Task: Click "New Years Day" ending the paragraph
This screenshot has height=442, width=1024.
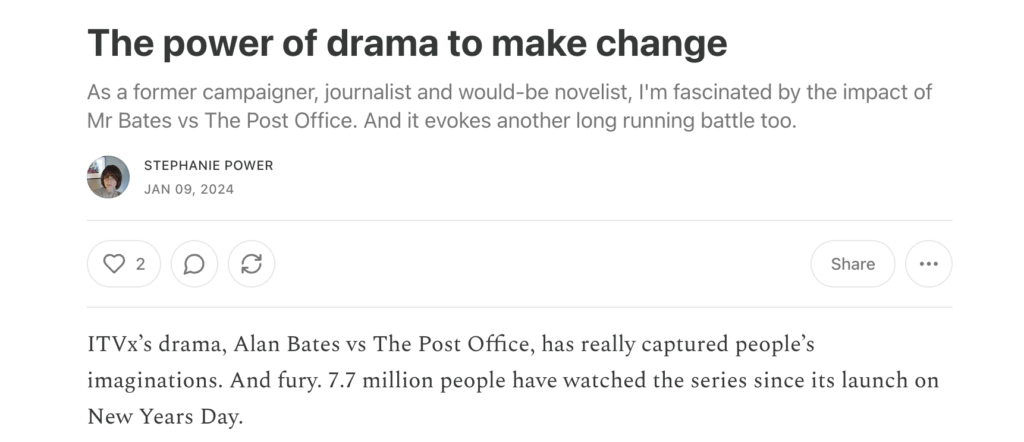Action: [165, 417]
